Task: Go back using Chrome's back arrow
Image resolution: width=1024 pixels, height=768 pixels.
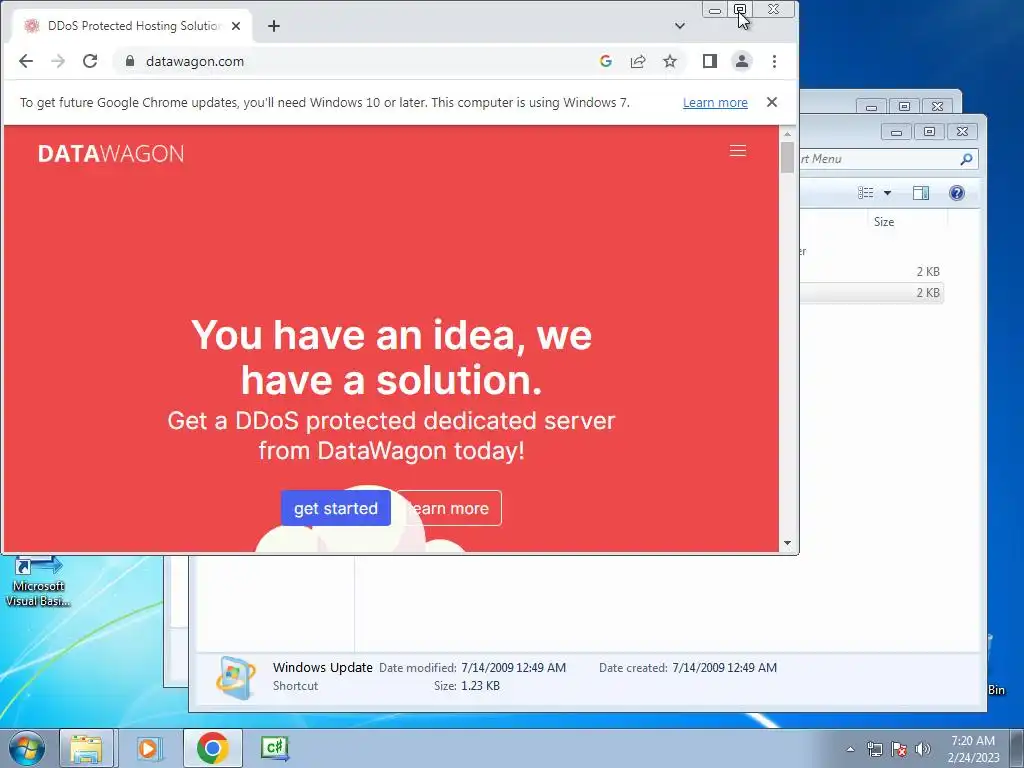Action: pyautogui.click(x=25, y=61)
